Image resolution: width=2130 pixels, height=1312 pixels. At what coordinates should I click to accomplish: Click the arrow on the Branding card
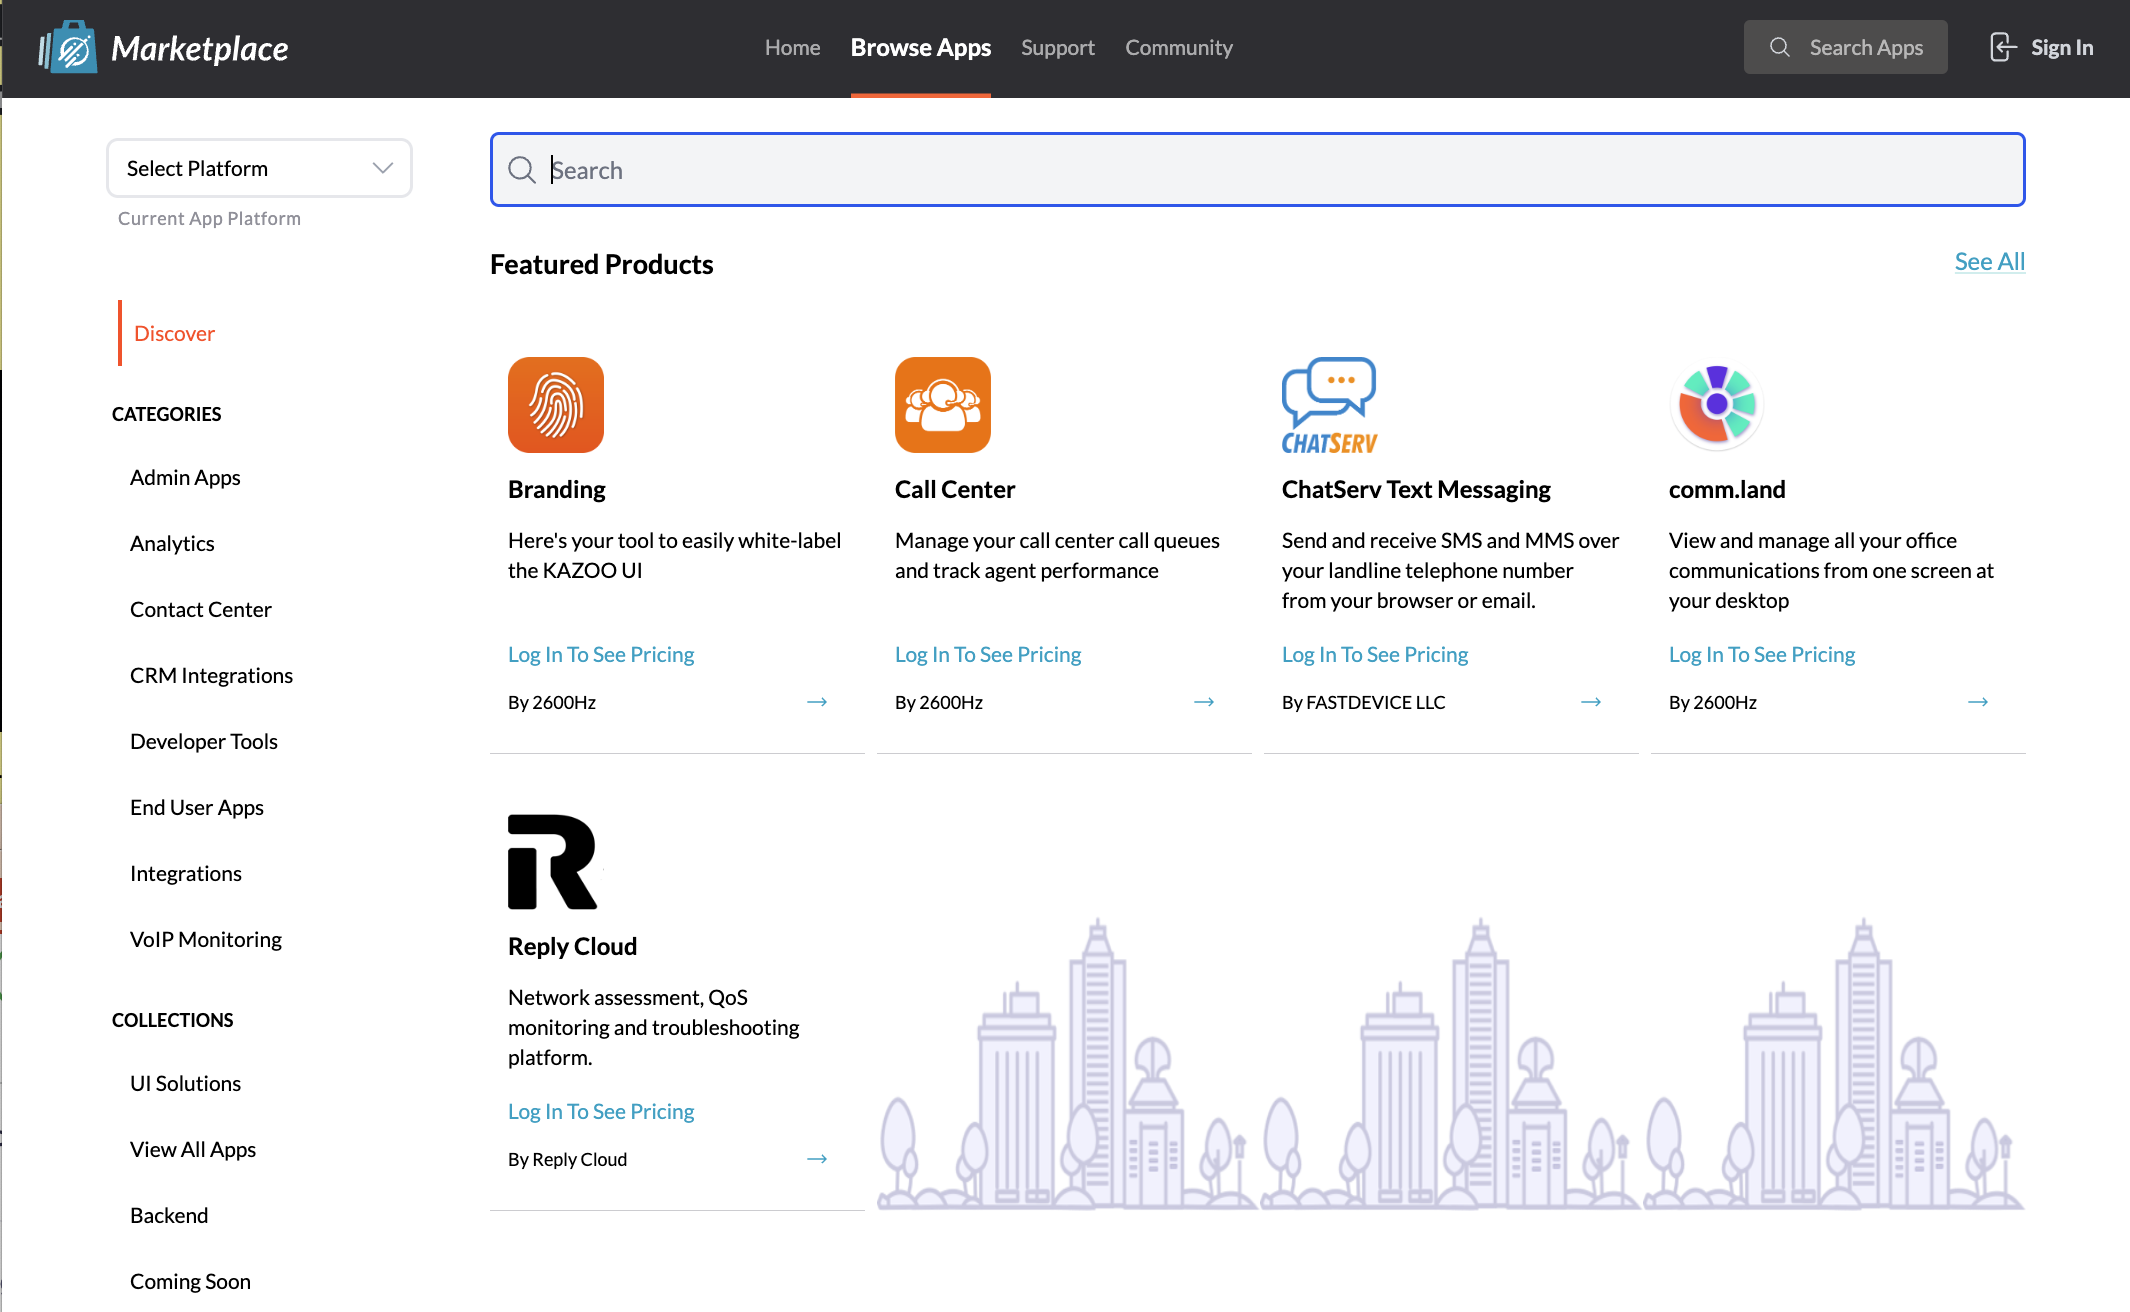817,702
